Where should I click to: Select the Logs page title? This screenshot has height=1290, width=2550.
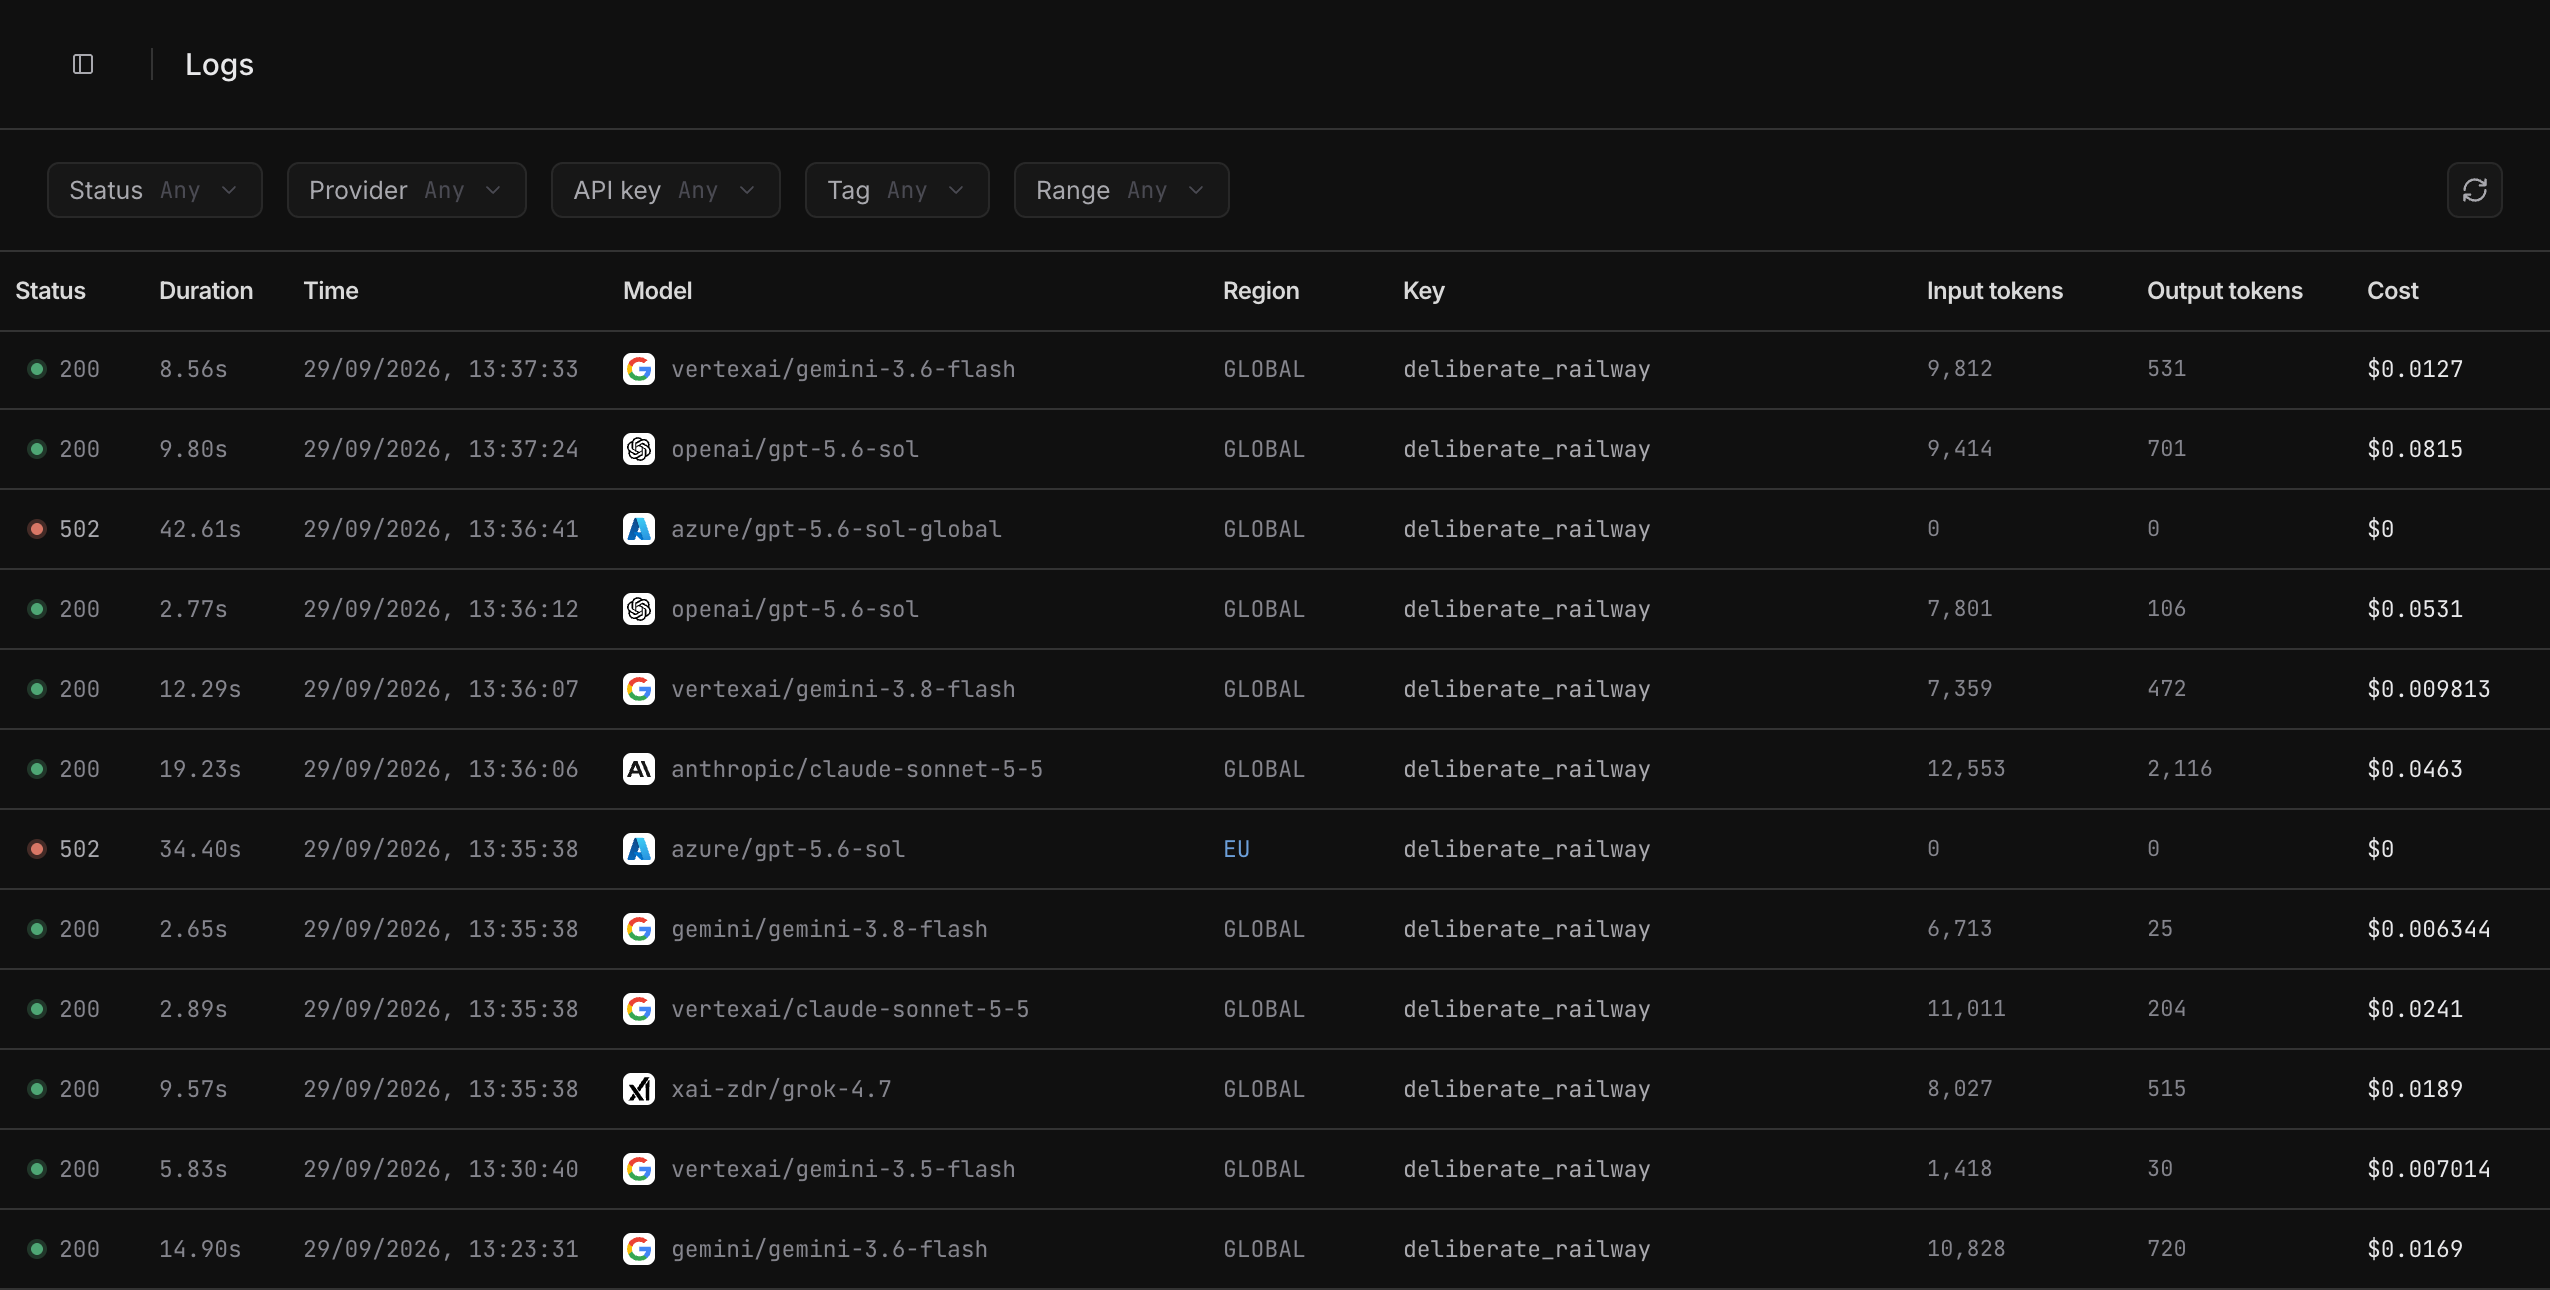219,65
